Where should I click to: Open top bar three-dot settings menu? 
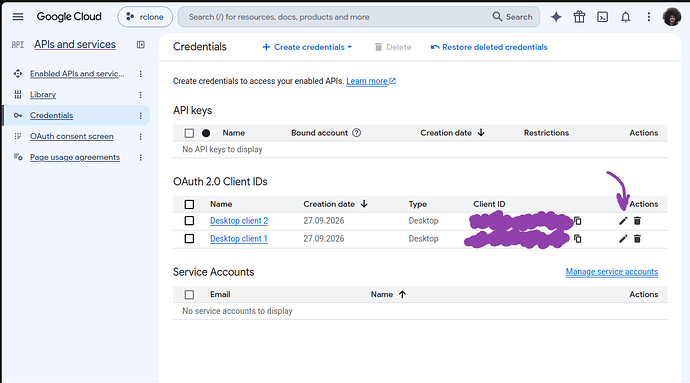649,17
